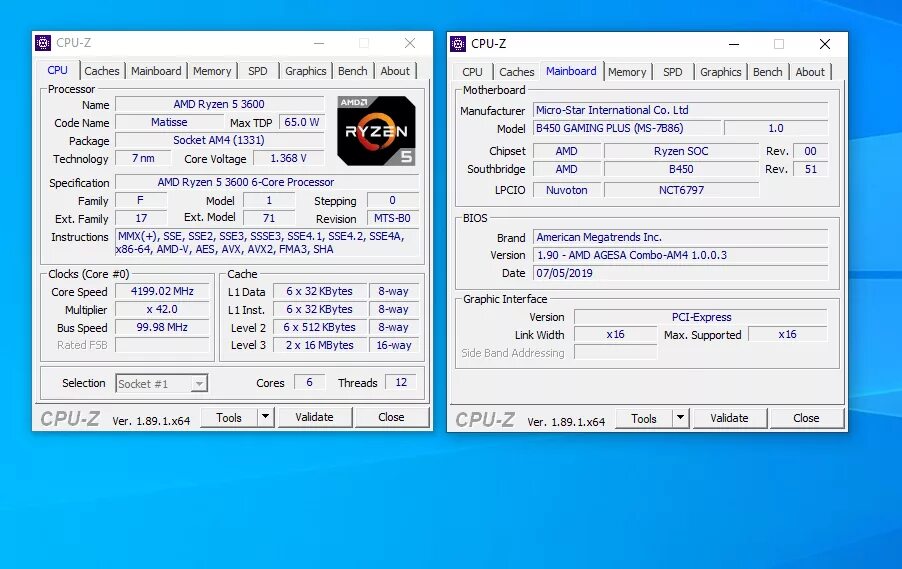Click the Max. Supported x16 value
Image resolution: width=902 pixels, height=569 pixels.
tap(788, 334)
